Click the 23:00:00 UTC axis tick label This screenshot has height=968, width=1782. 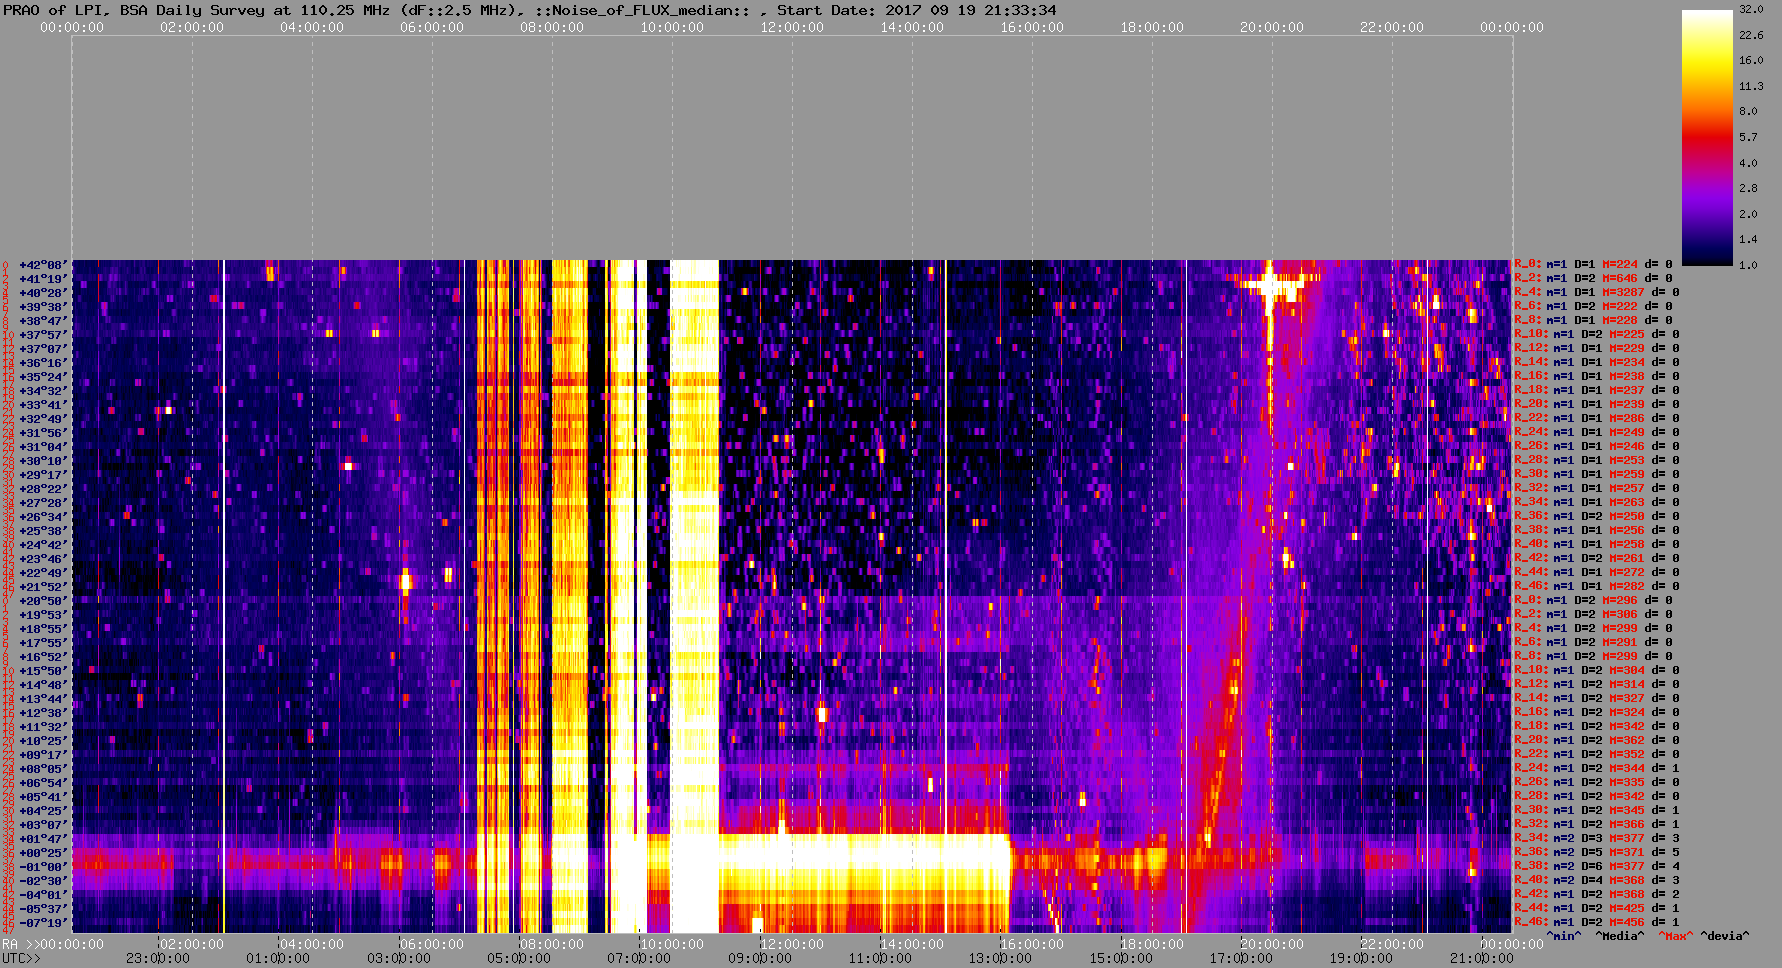[157, 959]
